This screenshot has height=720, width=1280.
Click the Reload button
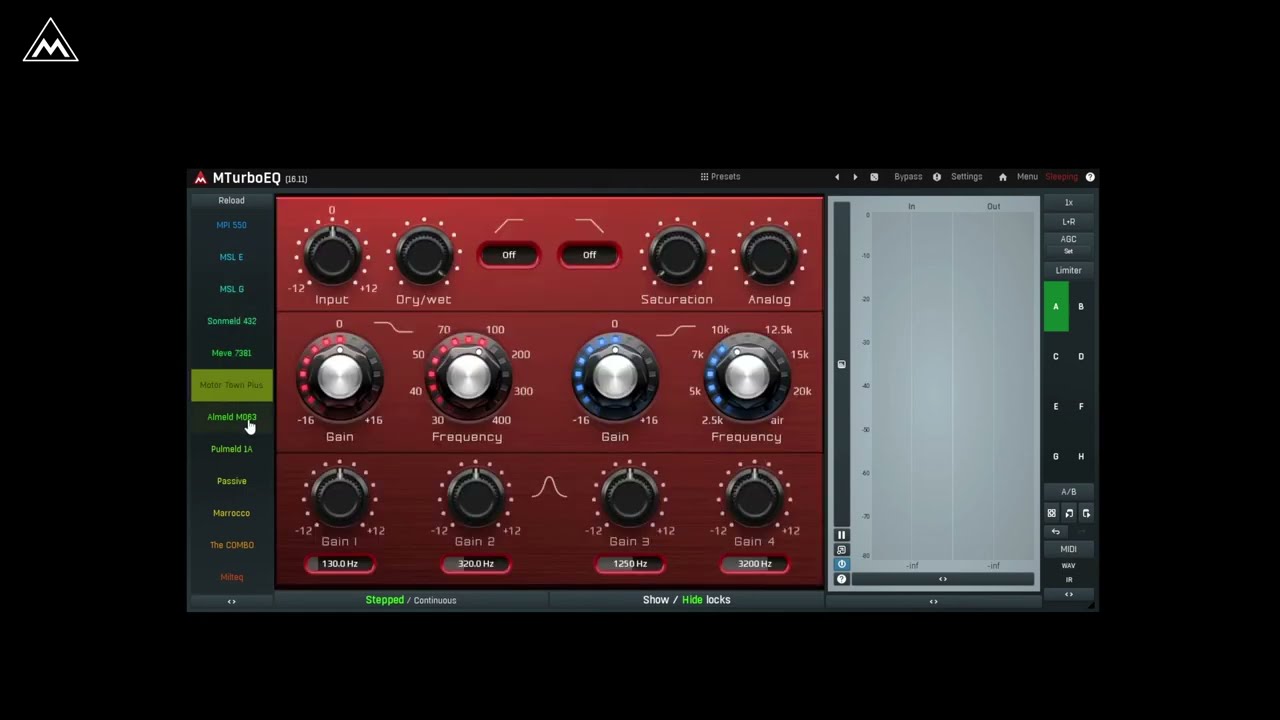click(231, 200)
